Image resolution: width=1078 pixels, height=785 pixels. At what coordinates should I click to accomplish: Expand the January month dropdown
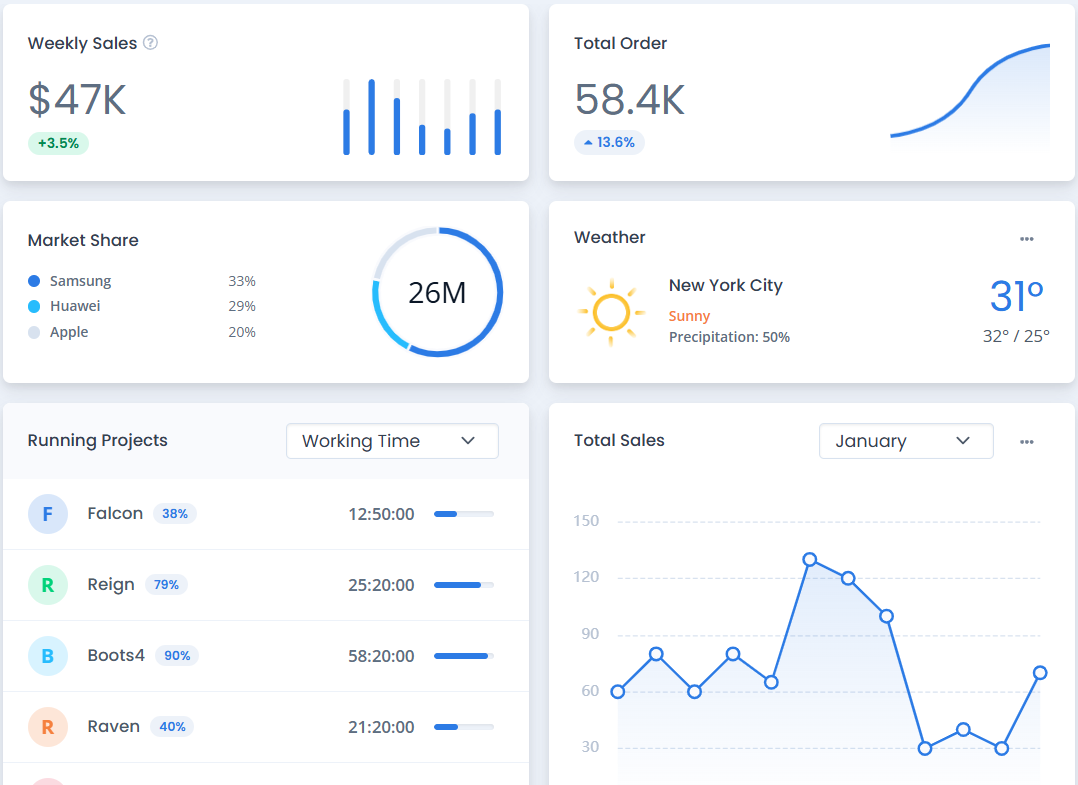pyautogui.click(x=905, y=441)
